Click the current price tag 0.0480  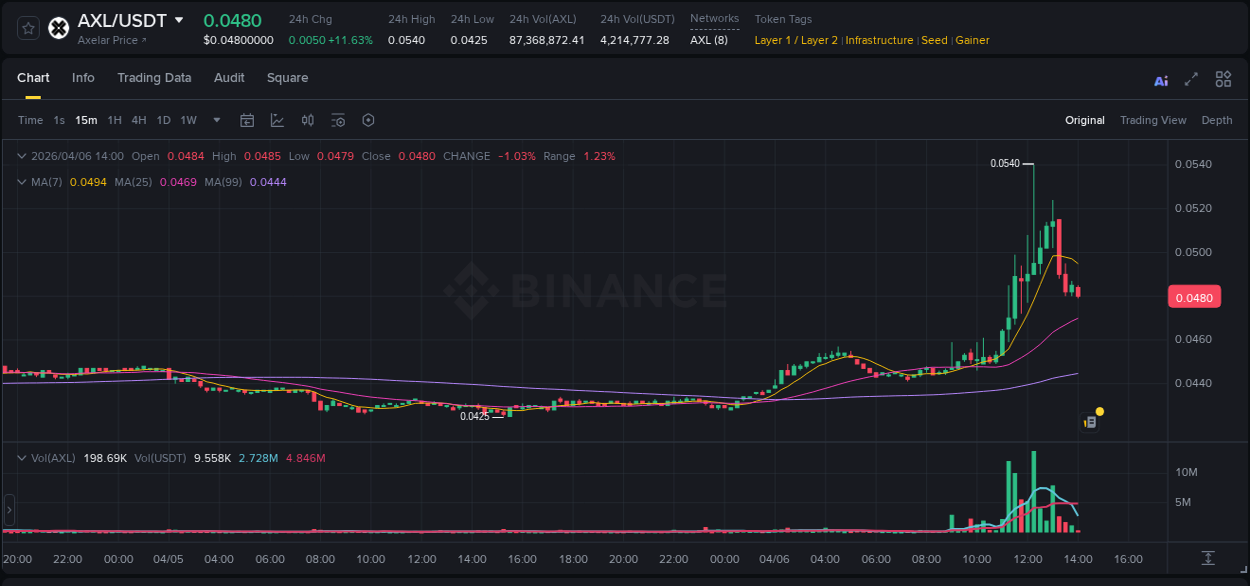(x=1194, y=297)
